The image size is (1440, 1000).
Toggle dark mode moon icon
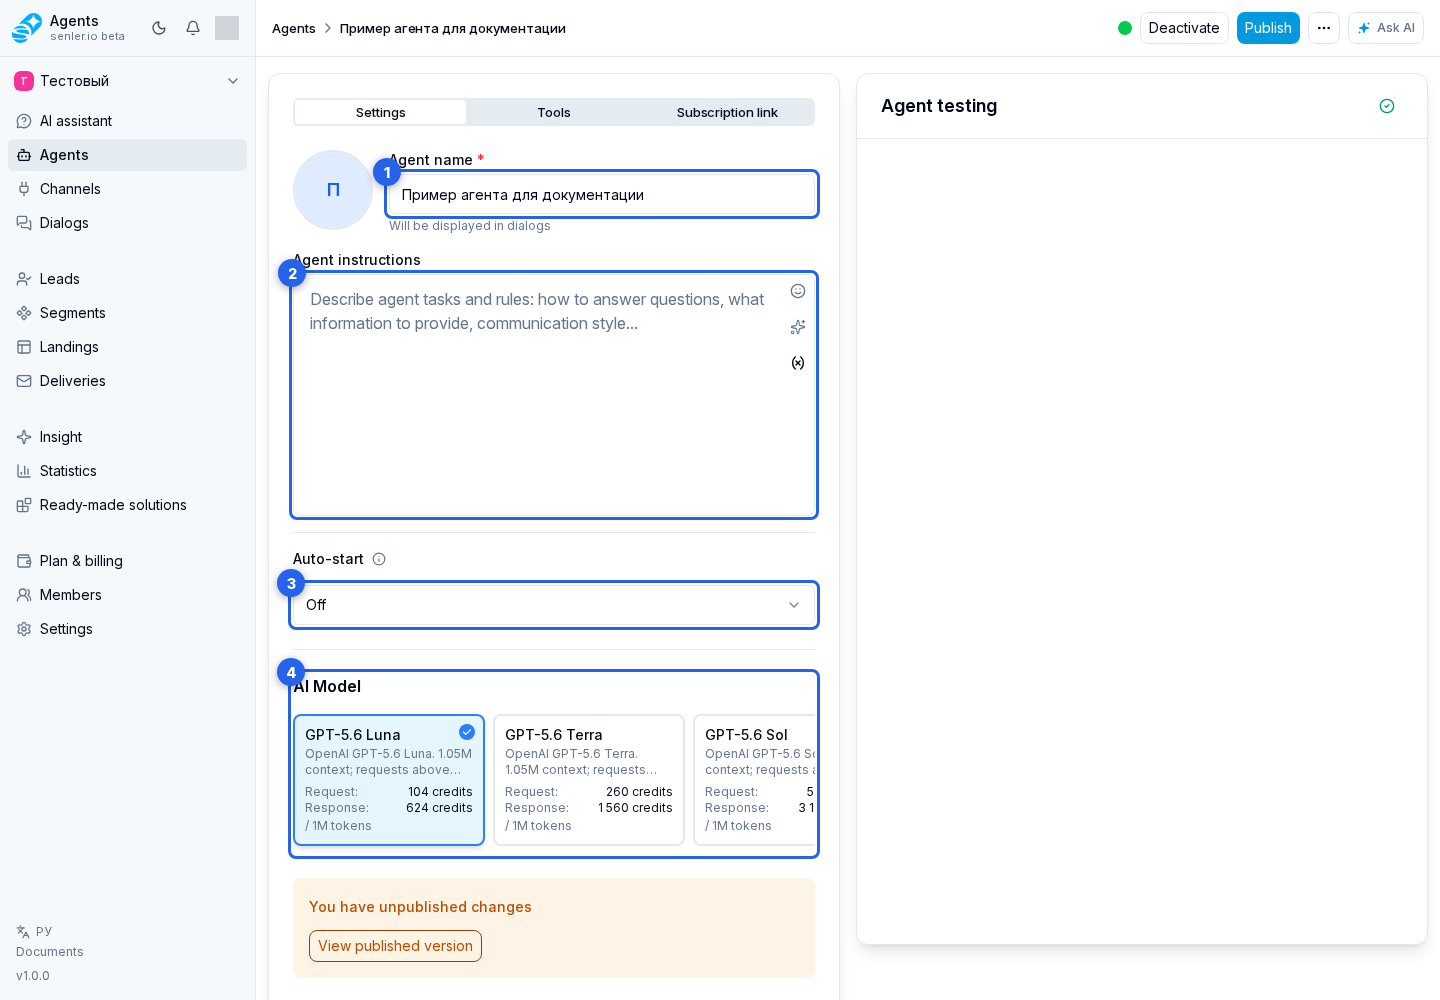159,28
